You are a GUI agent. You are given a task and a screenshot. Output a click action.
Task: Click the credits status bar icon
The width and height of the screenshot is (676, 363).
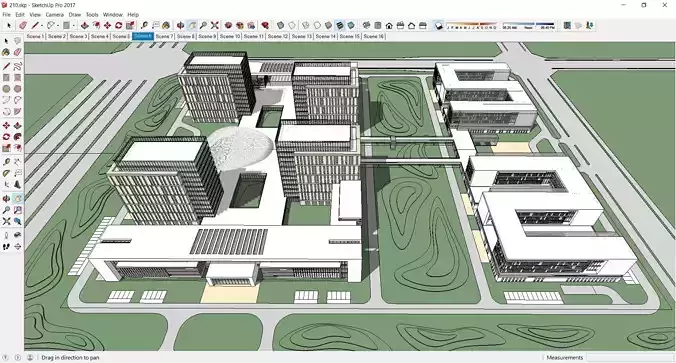[18, 357]
